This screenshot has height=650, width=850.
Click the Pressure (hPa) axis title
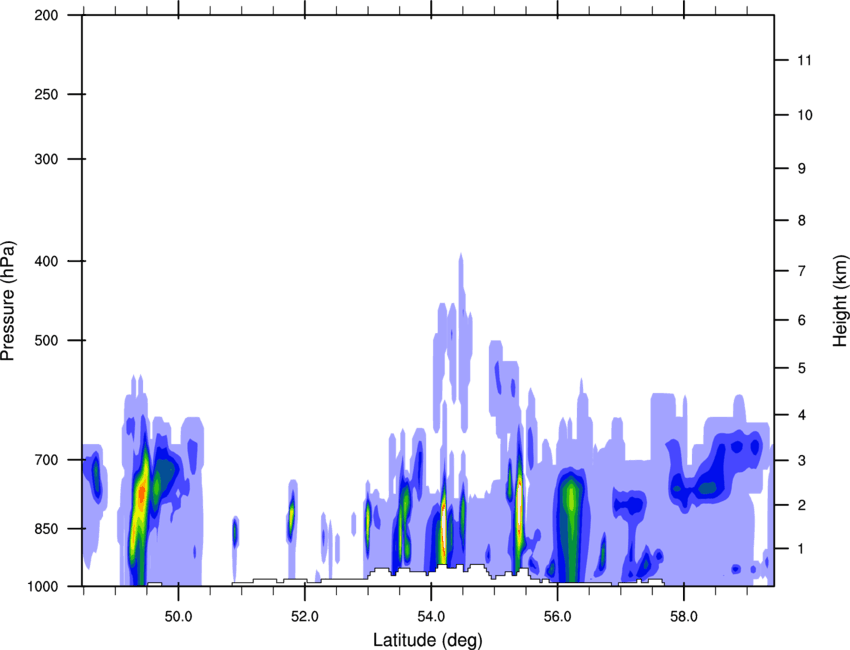8,300
